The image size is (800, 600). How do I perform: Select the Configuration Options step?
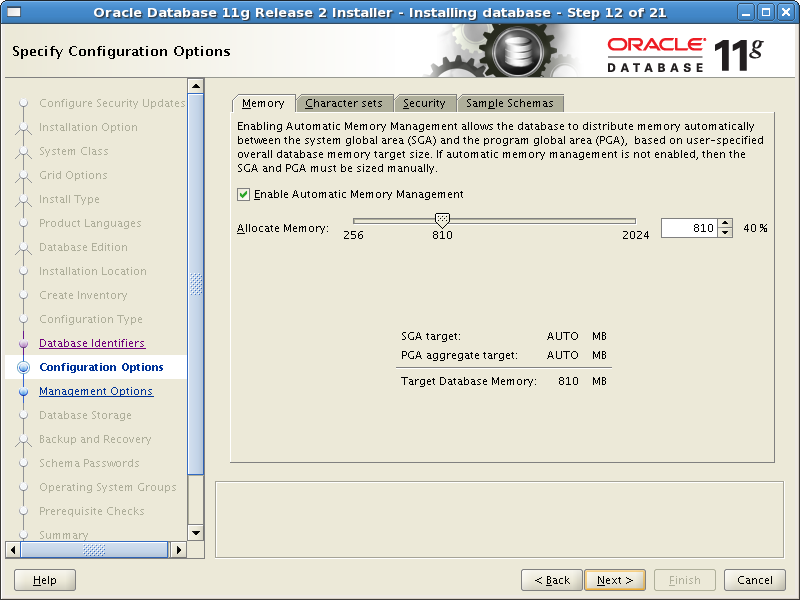coord(102,367)
